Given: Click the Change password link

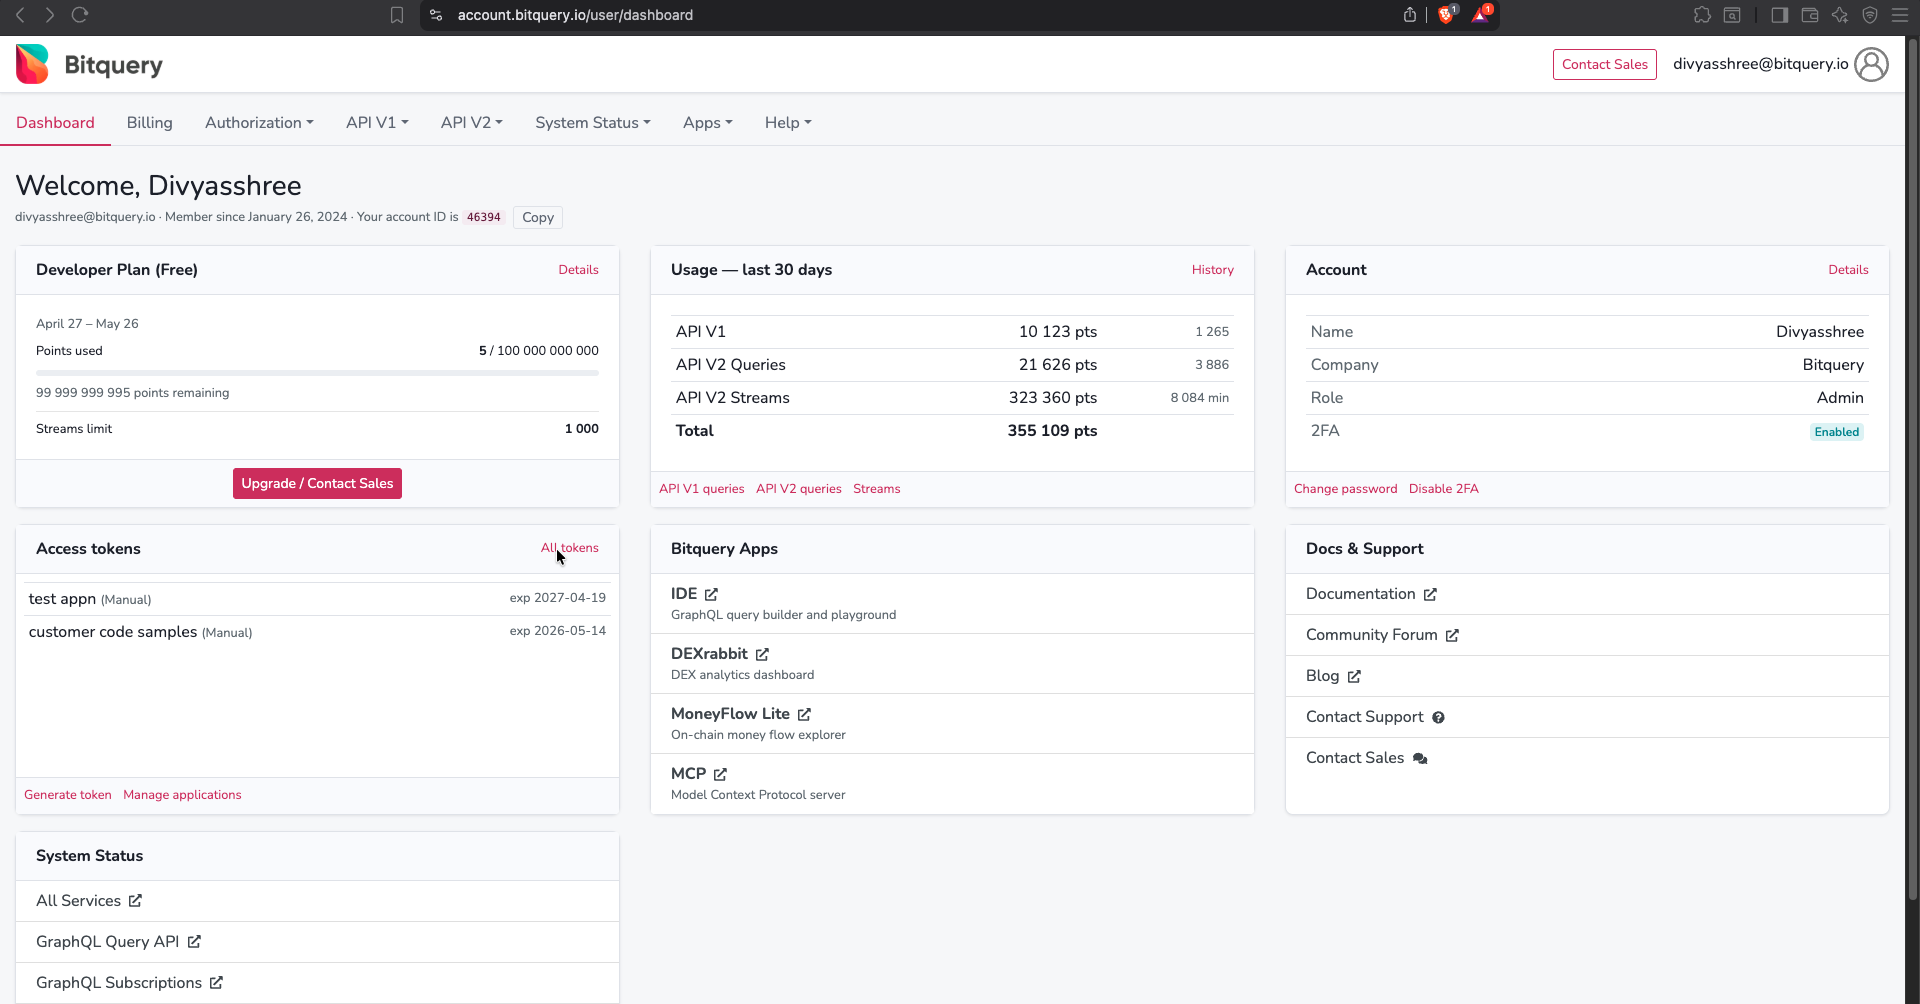Looking at the screenshot, I should click(1344, 488).
